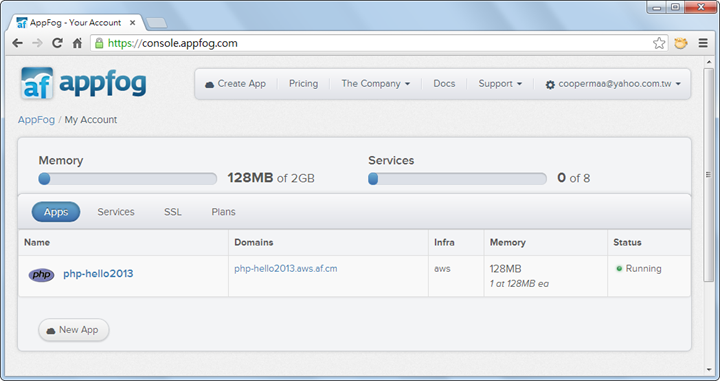Image resolution: width=720 pixels, height=381 pixels.
Task: Bookmark page with the star icon
Action: [x=659, y=43]
